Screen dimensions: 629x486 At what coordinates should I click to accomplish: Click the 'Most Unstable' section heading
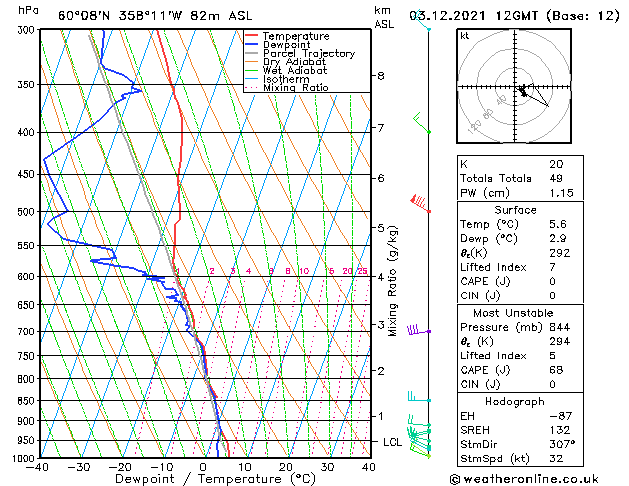(513, 313)
